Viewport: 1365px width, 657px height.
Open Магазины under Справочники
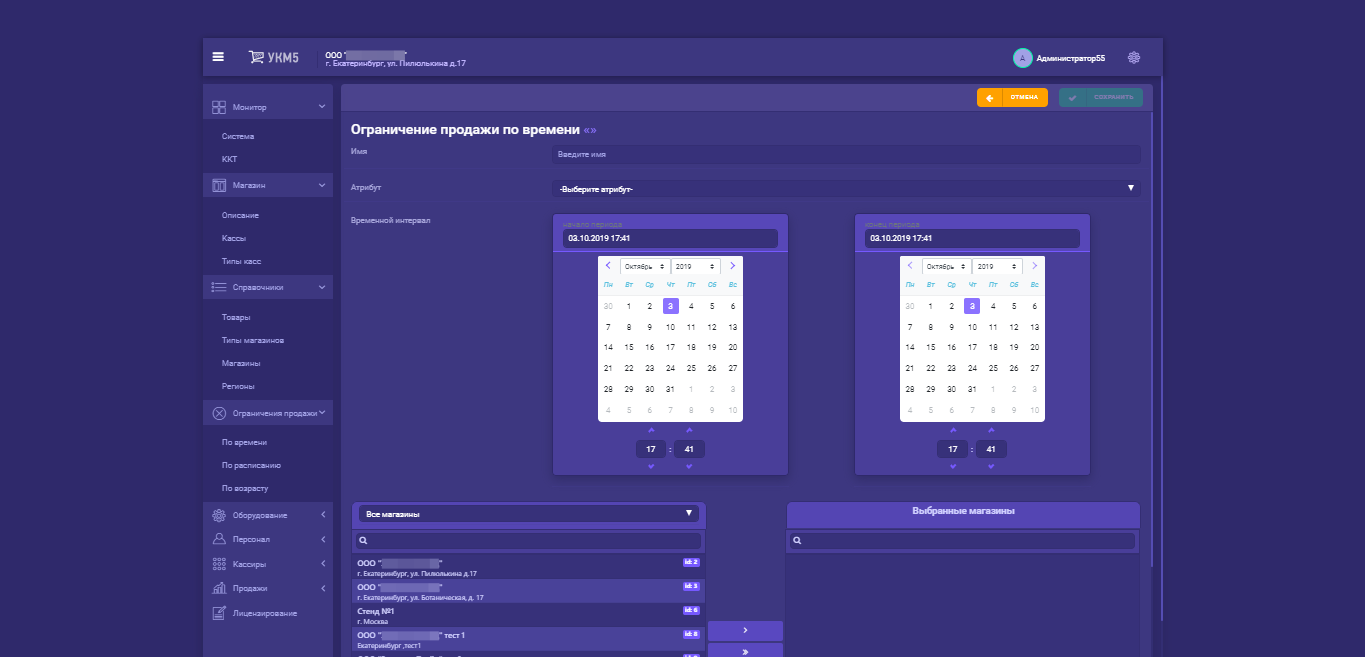point(241,363)
